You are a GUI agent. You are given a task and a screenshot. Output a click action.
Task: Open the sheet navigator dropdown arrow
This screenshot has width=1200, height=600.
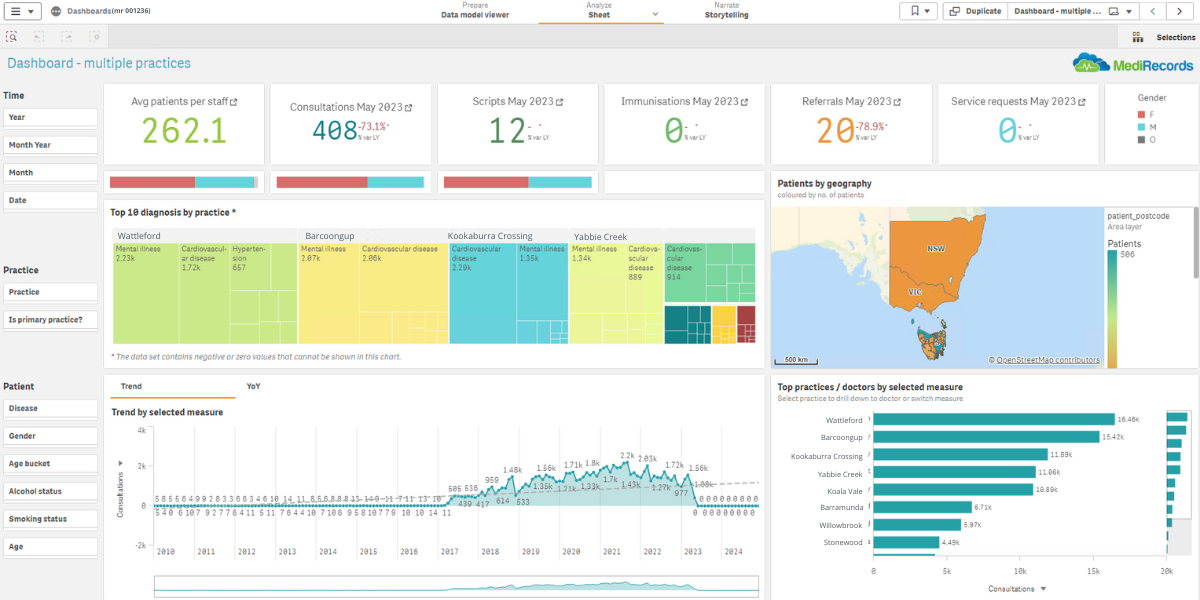click(1129, 11)
